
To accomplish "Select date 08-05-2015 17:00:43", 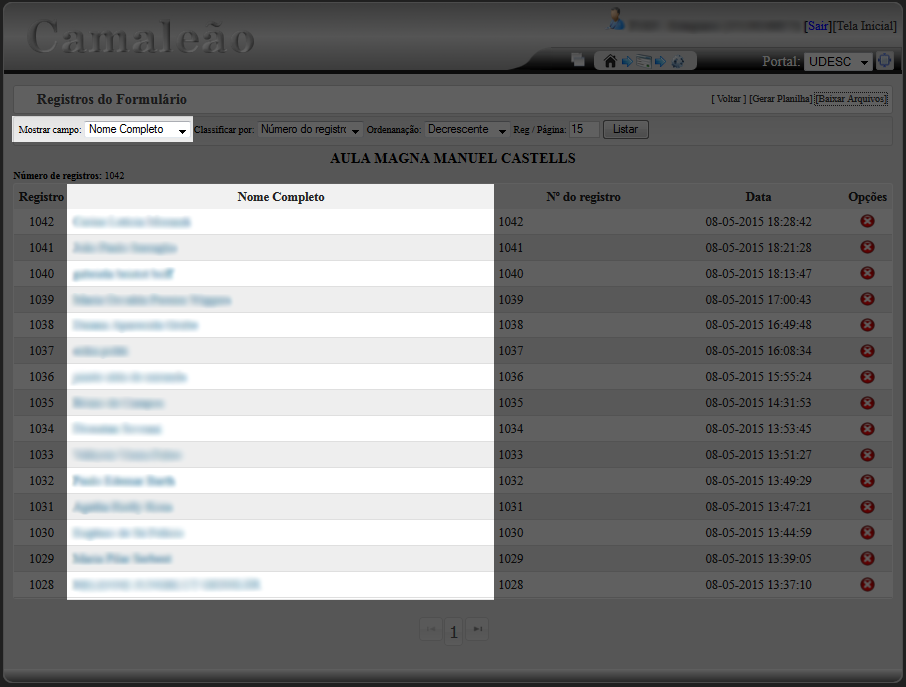I will [x=758, y=300].
